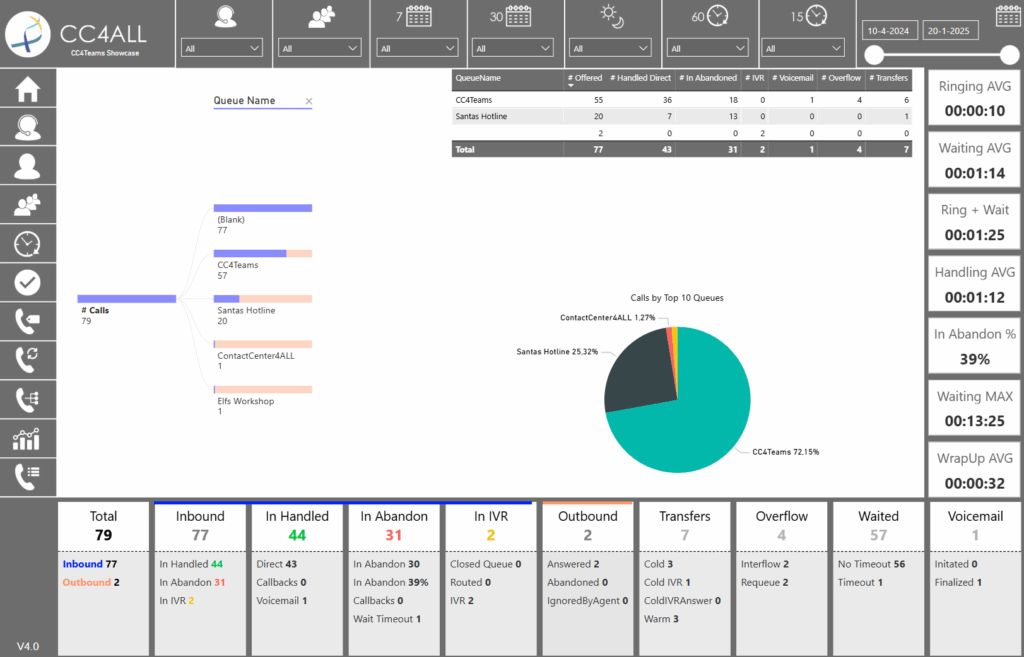Open the phone with tag icon page
Viewport: 1024px width, 657px height.
pos(28,321)
